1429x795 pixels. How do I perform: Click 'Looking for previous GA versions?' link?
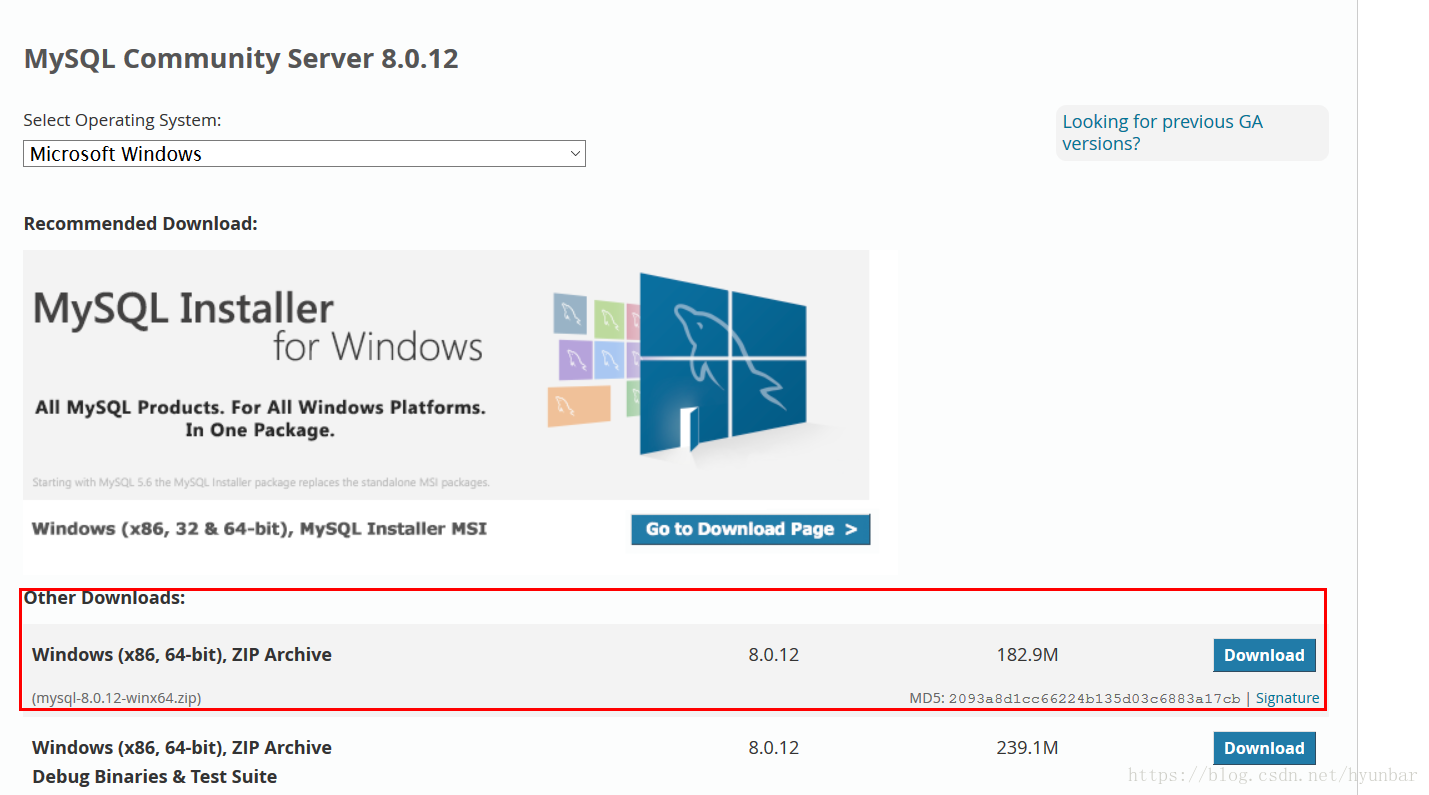coord(1162,132)
